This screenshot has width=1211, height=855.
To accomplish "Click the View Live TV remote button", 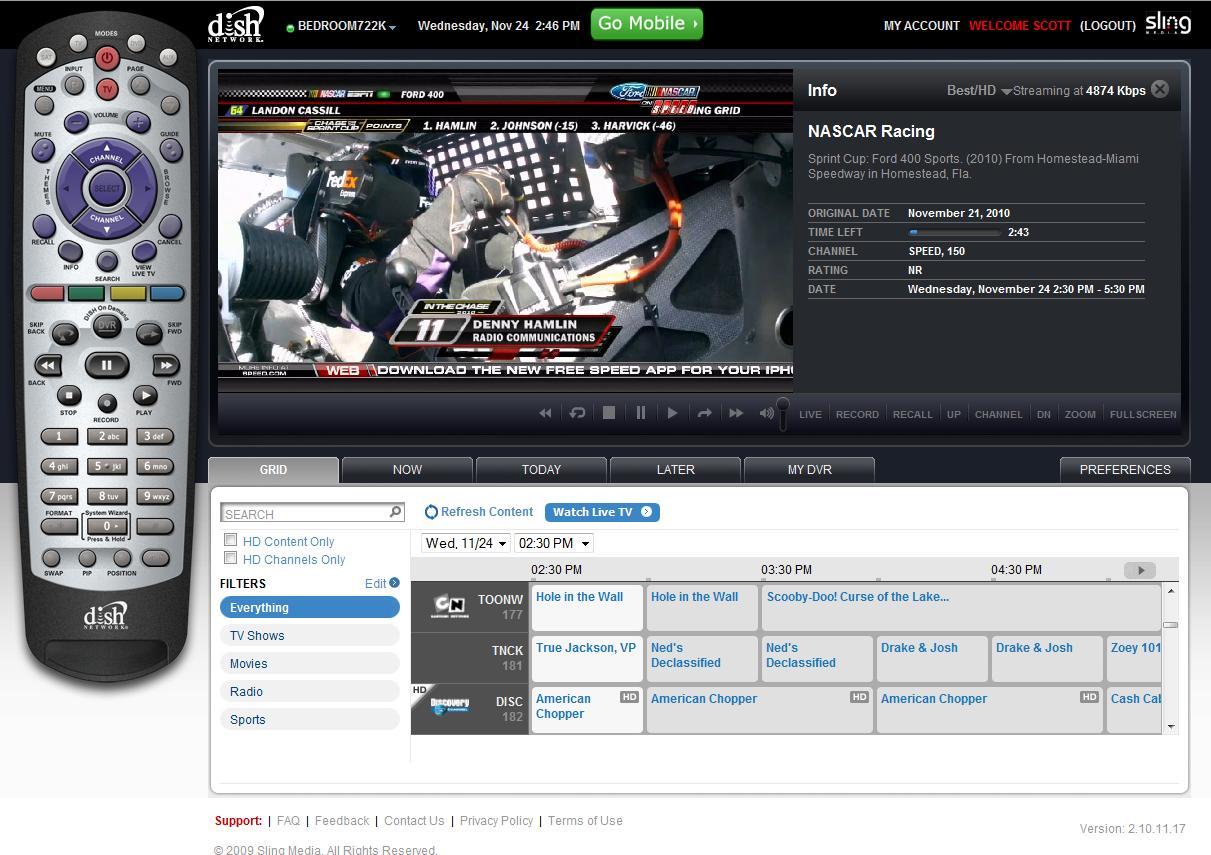I will pos(143,251).
